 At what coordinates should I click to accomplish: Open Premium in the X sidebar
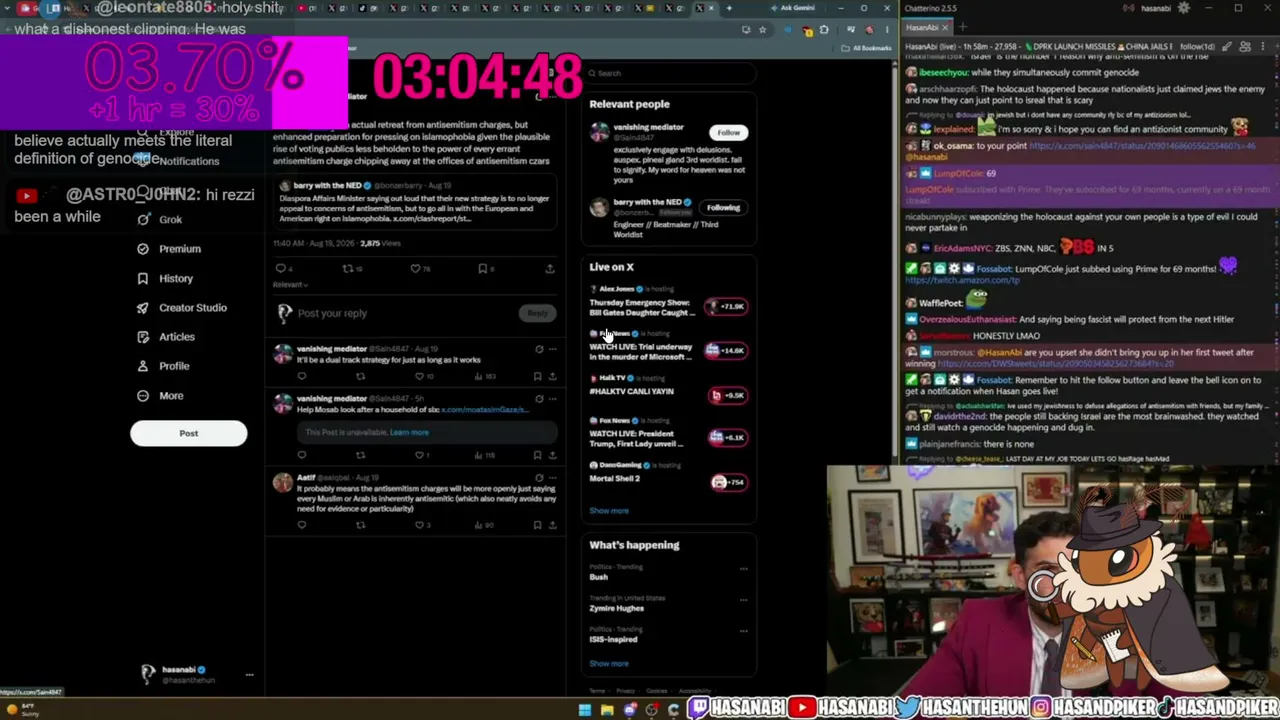point(169,249)
